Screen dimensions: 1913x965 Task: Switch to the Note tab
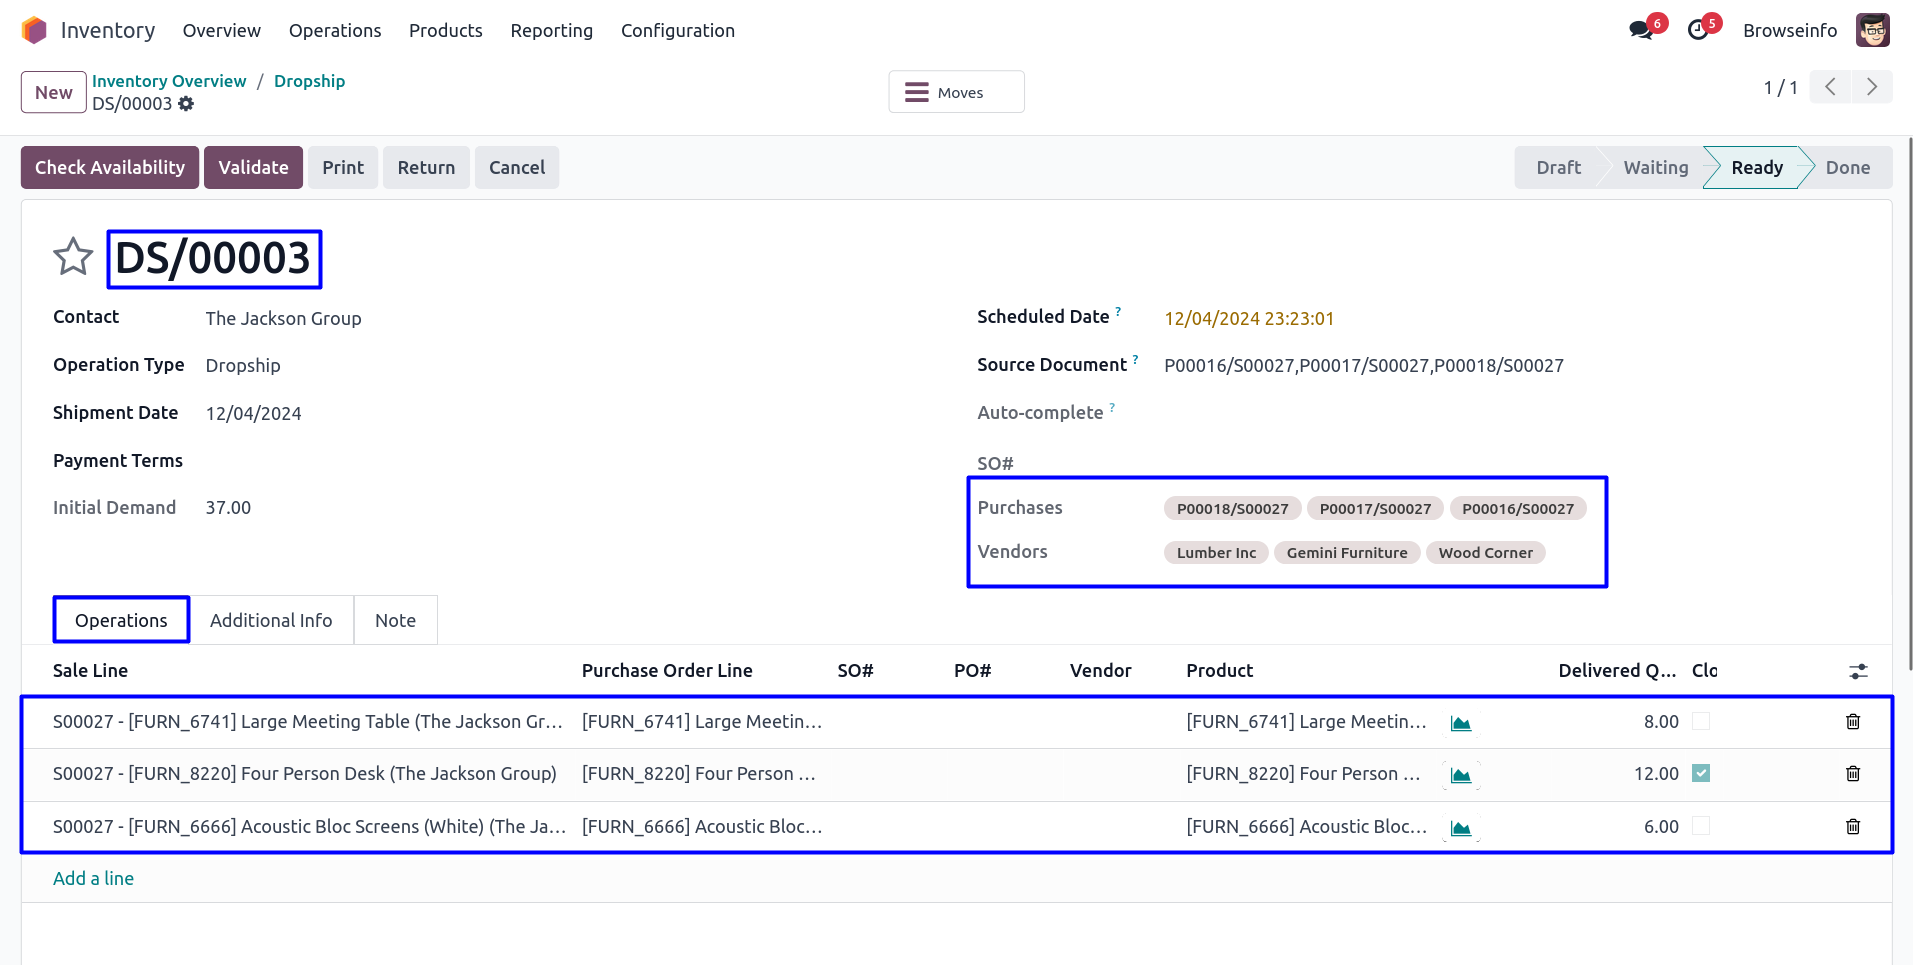395,621
